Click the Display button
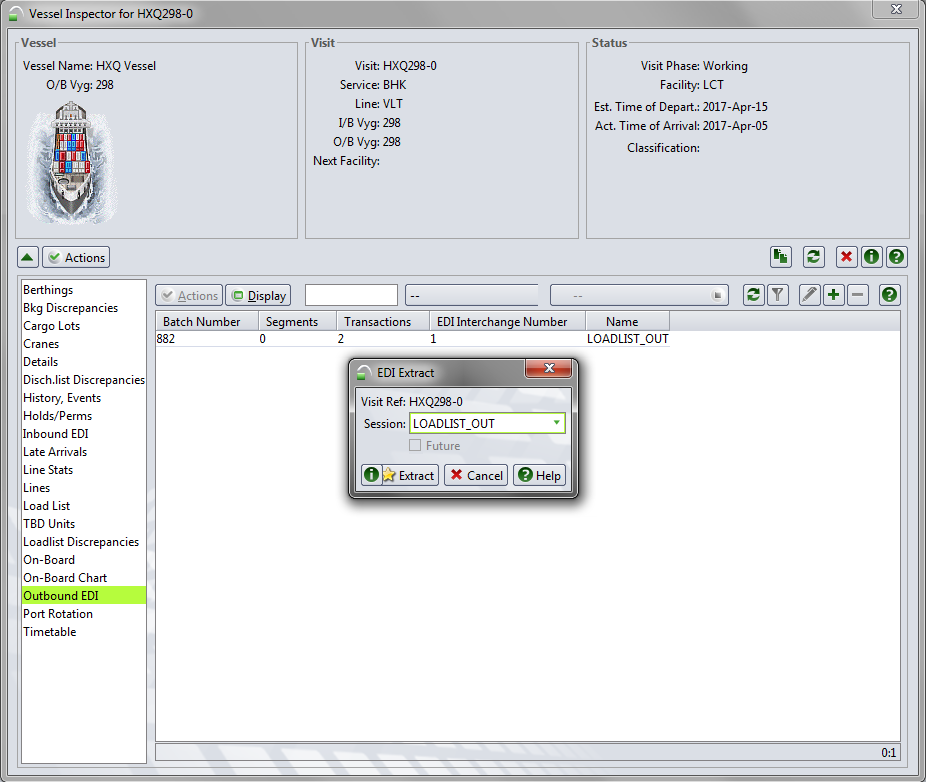Screen dimensions: 926x782 (258, 295)
